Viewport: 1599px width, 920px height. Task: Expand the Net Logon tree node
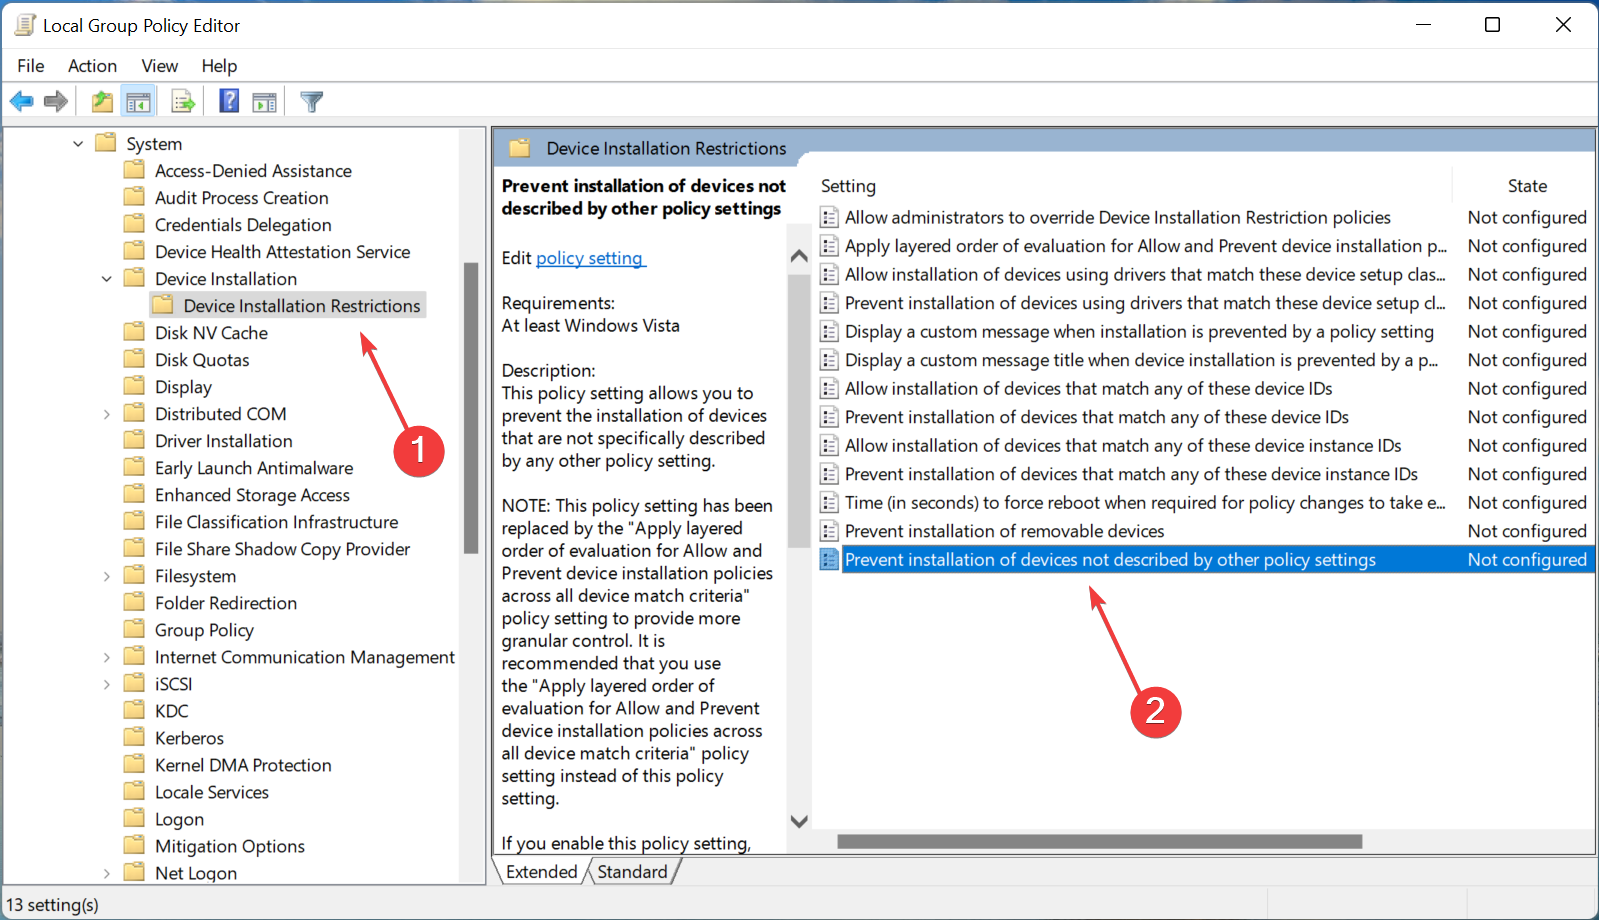(x=107, y=873)
